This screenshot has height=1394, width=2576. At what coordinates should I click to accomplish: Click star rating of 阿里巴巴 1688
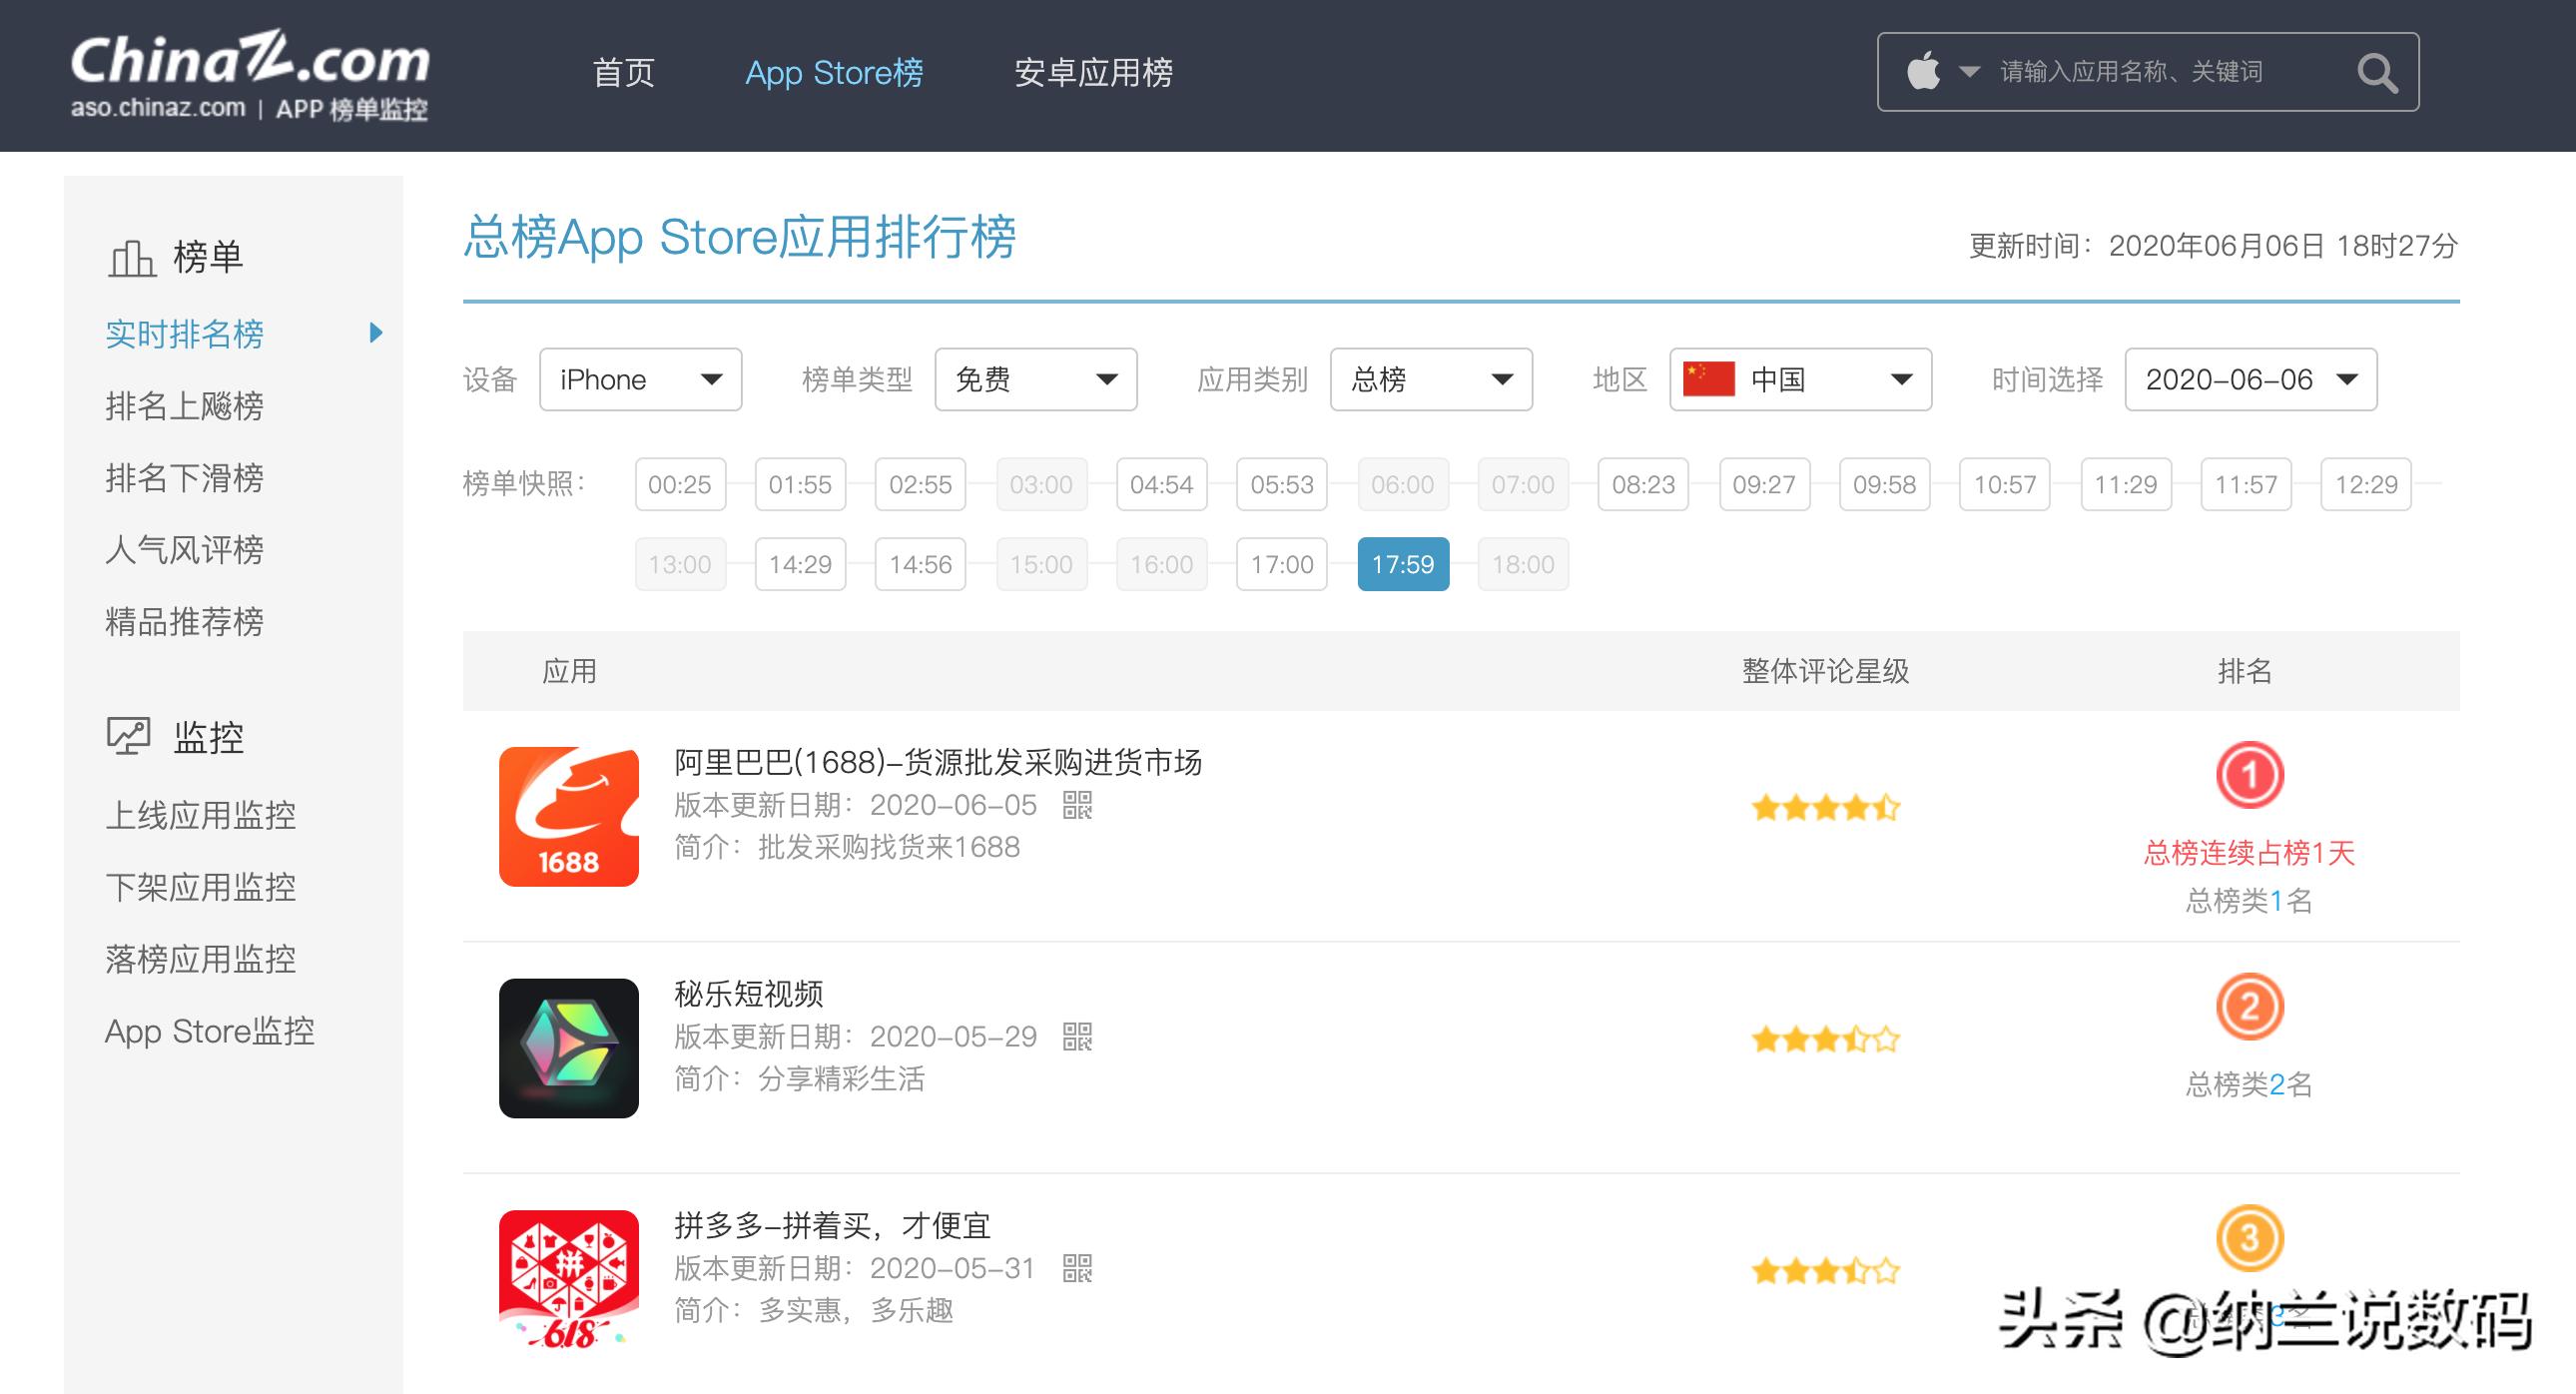tap(1825, 807)
